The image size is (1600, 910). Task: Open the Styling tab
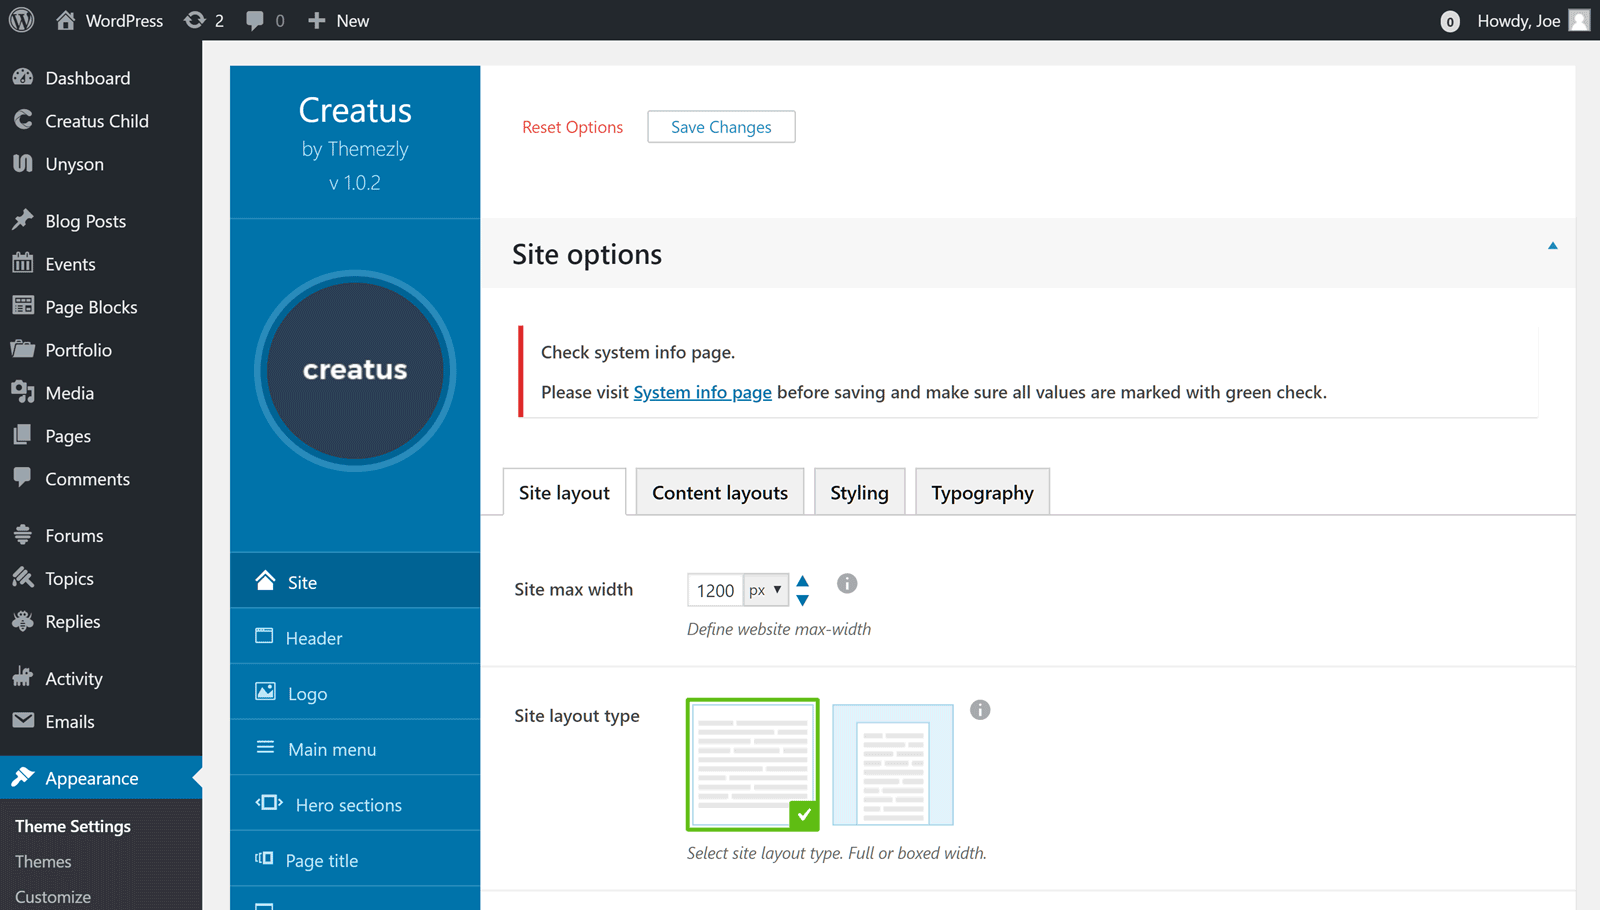859,492
